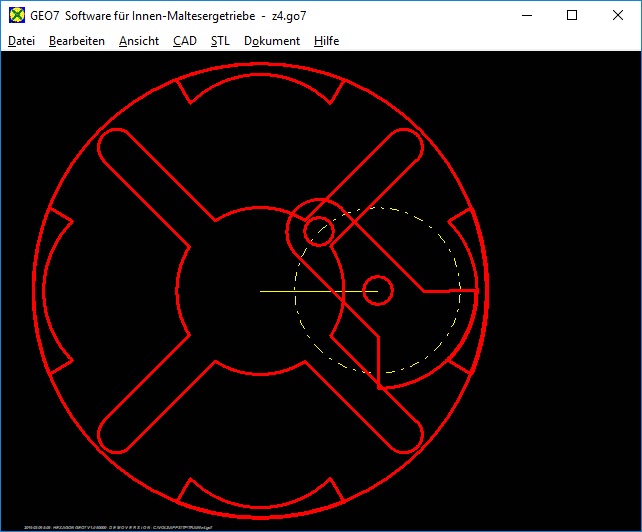Open the Bearbeiten menu
The height and width of the screenshot is (532, 642).
pyautogui.click(x=76, y=41)
